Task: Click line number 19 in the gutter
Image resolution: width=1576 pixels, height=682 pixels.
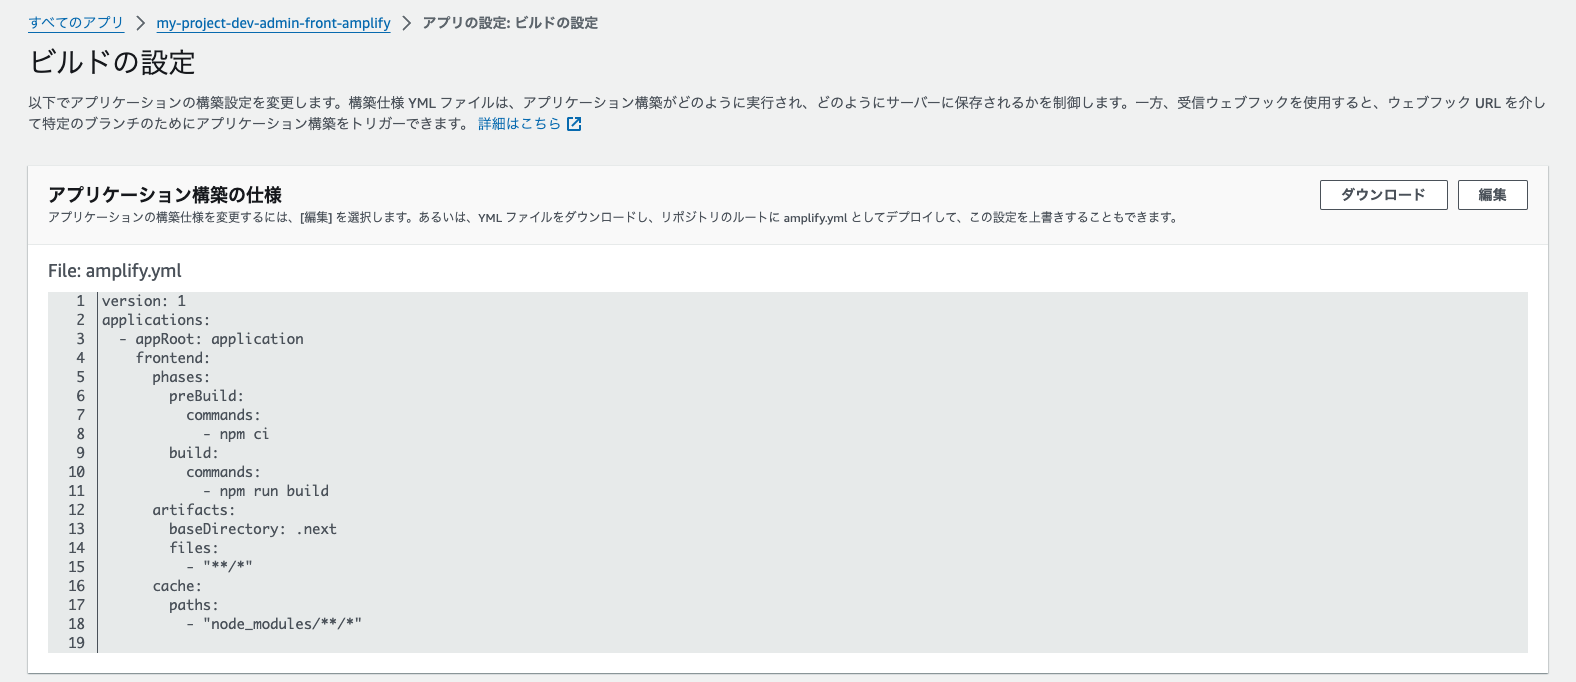Action: (x=77, y=643)
